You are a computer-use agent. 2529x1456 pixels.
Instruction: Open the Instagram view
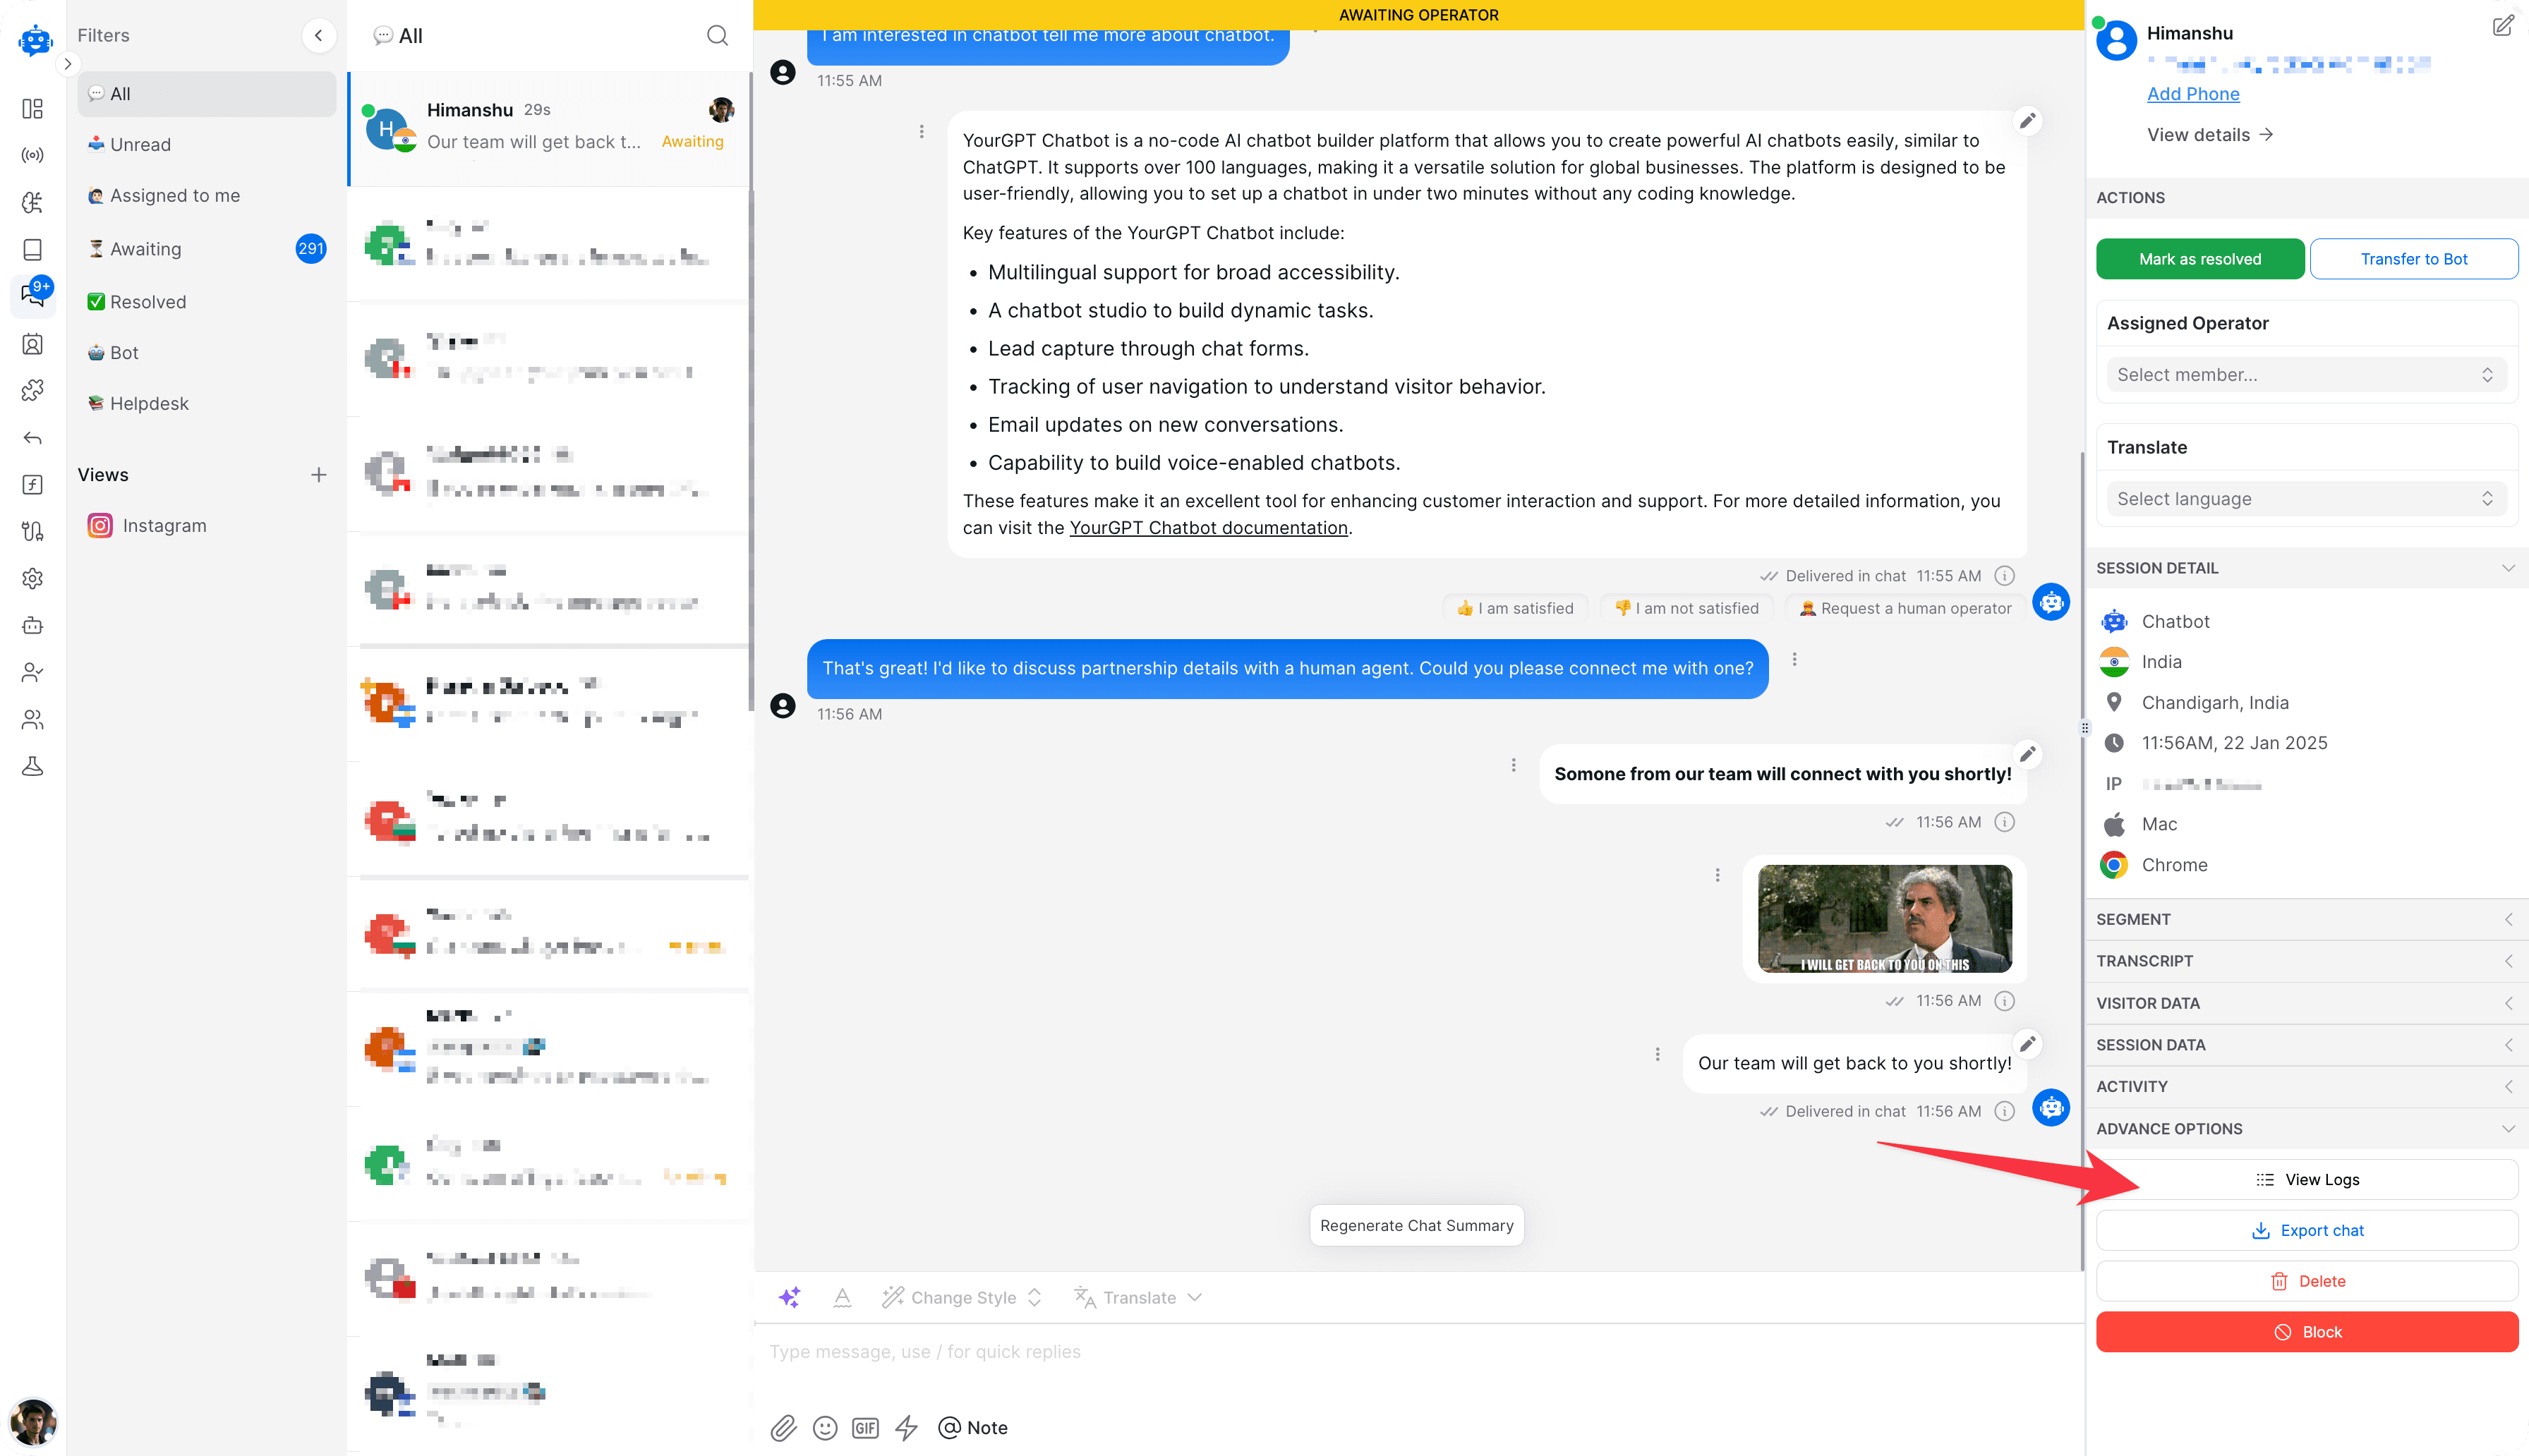(164, 525)
